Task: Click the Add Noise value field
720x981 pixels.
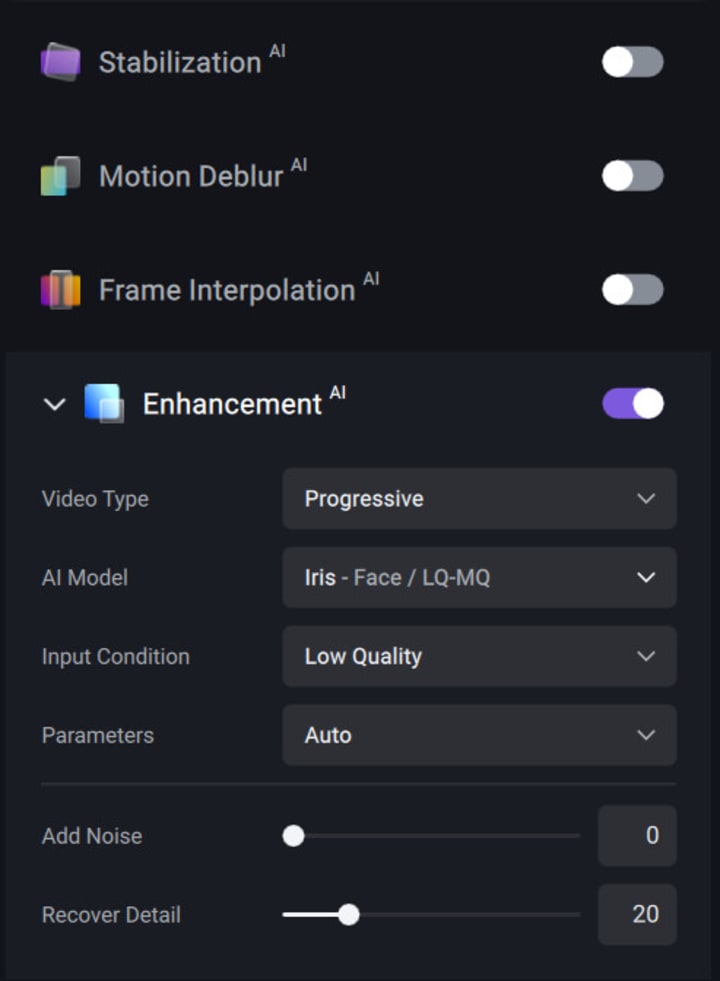Action: click(637, 835)
